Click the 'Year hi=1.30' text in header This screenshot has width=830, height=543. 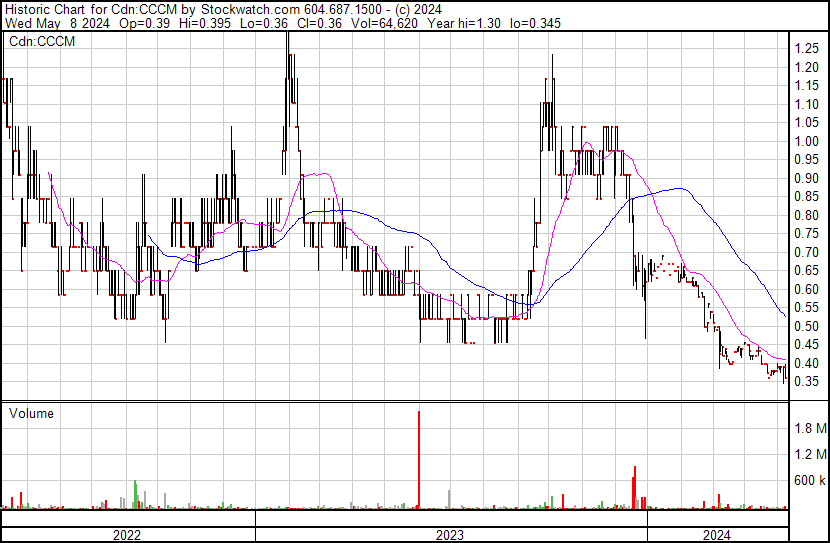click(464, 23)
